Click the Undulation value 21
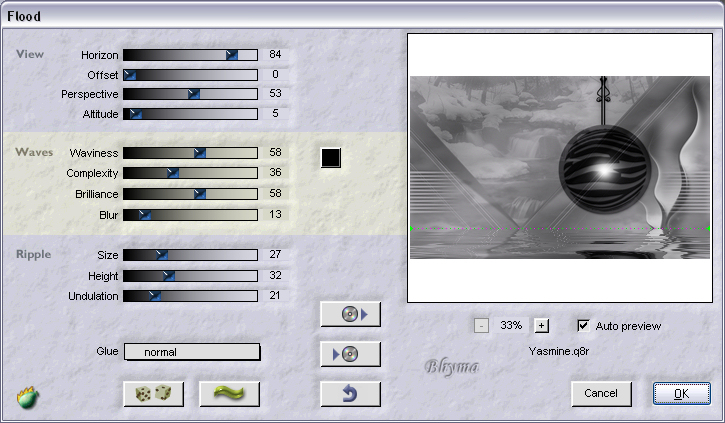The width and height of the screenshot is (725, 423). pyautogui.click(x=275, y=295)
